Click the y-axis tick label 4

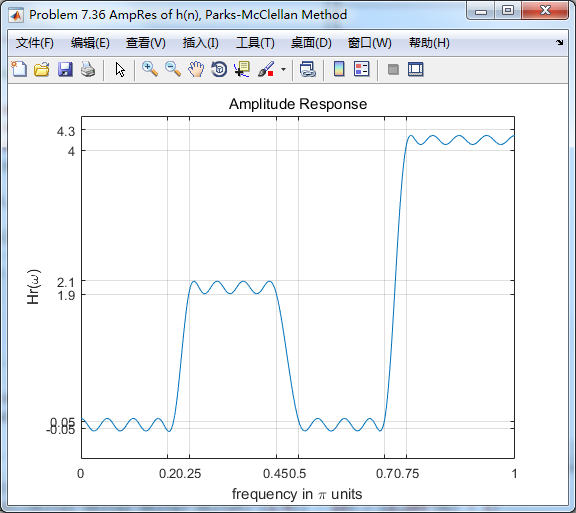(71, 151)
